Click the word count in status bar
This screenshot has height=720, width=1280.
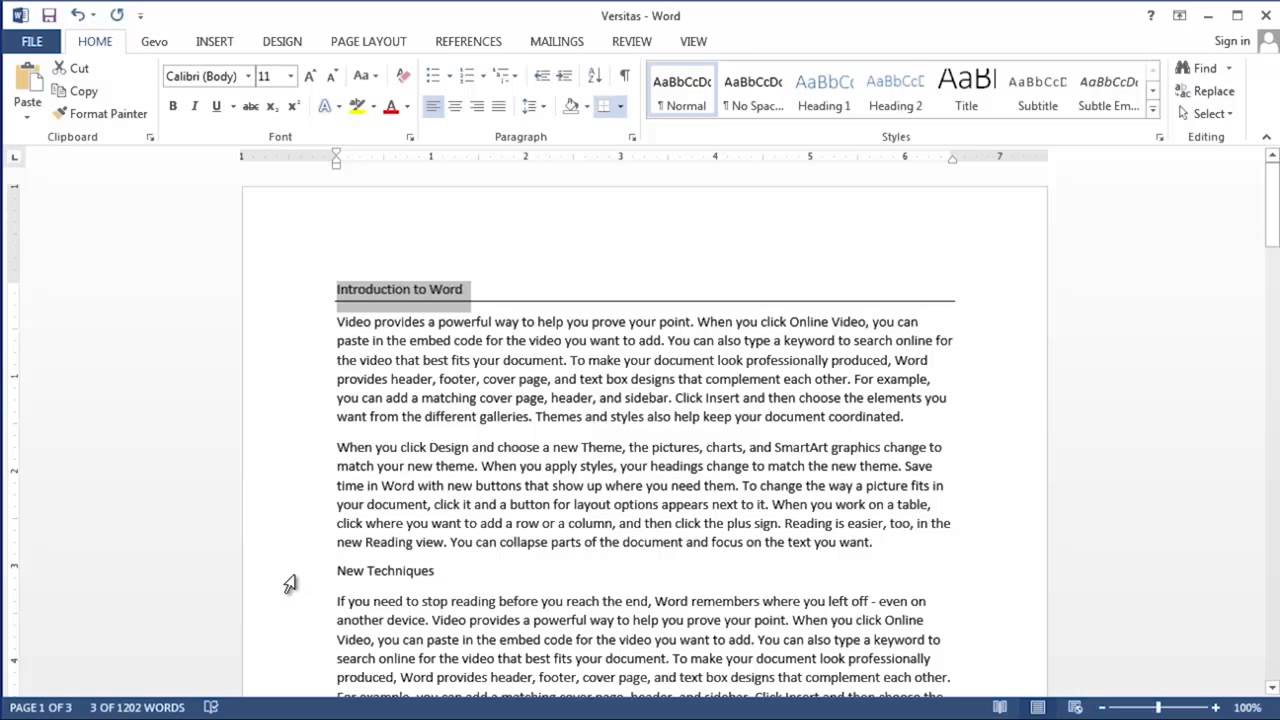click(138, 707)
